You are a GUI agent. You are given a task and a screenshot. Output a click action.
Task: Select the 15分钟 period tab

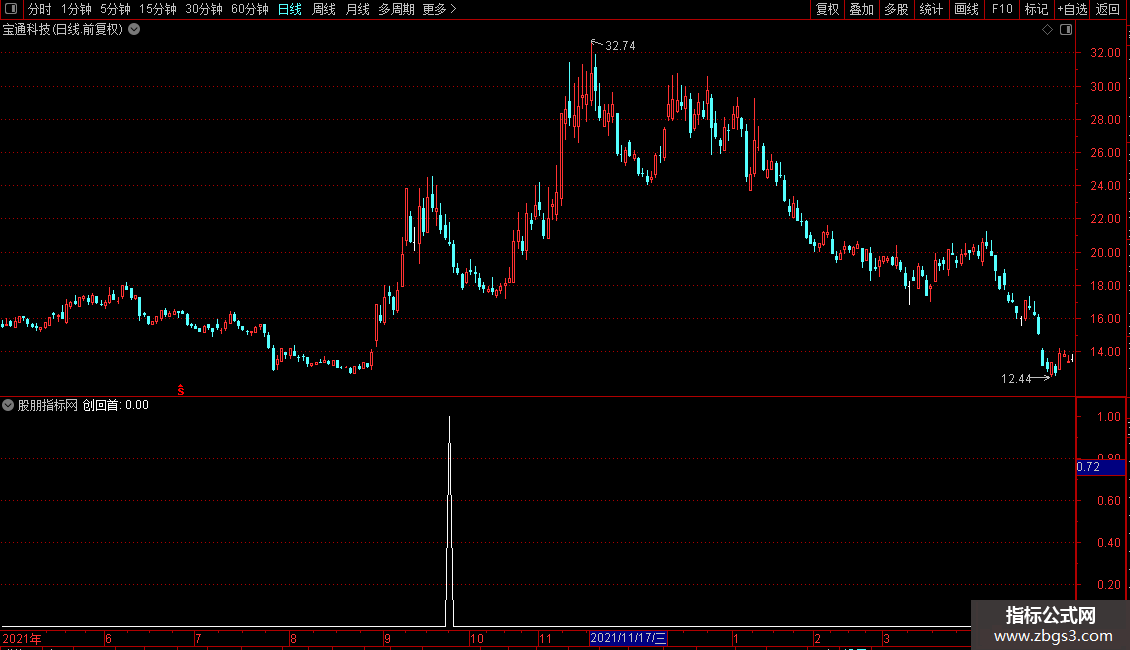pyautogui.click(x=158, y=9)
